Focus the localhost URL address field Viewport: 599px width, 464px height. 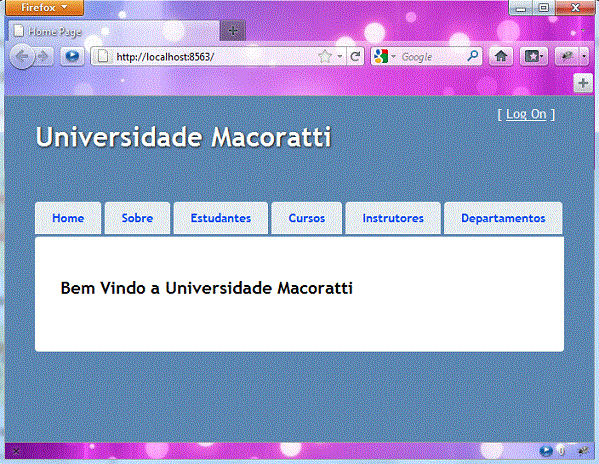pyautogui.click(x=214, y=57)
